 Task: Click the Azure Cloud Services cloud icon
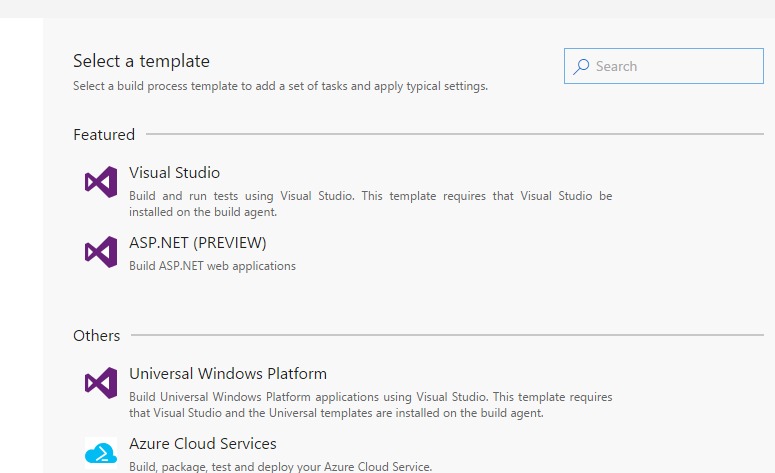click(x=101, y=453)
